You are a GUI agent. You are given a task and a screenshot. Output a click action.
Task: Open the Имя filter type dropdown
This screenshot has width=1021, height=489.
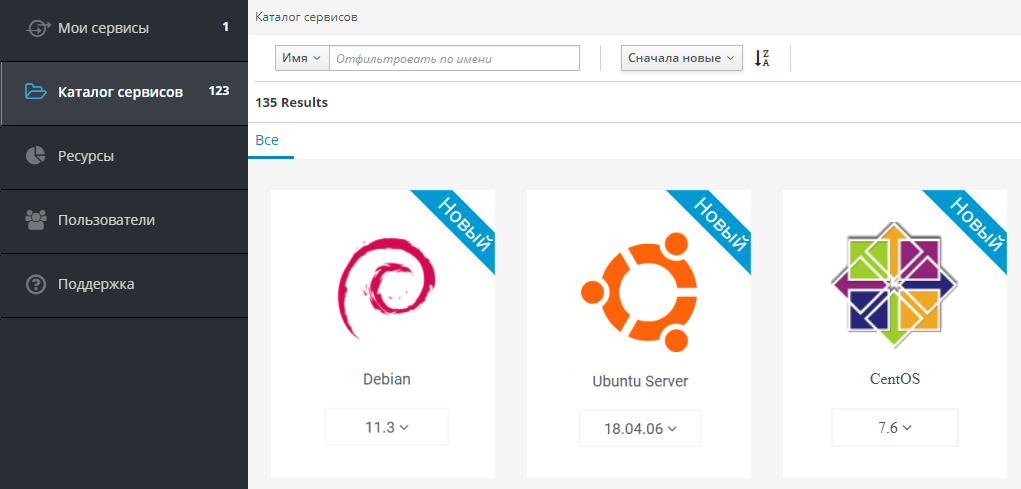pyautogui.click(x=302, y=58)
